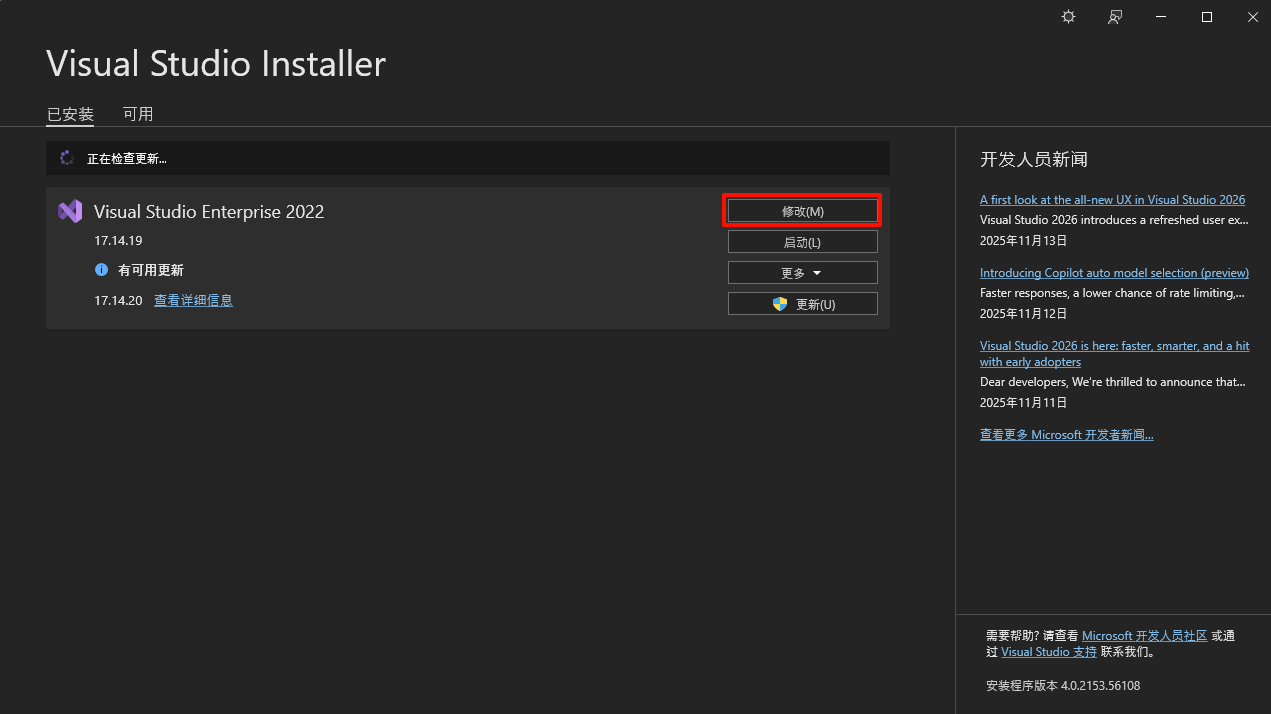1271x714 pixels.
Task: Switch to the 已安装 tab
Action: click(x=70, y=114)
